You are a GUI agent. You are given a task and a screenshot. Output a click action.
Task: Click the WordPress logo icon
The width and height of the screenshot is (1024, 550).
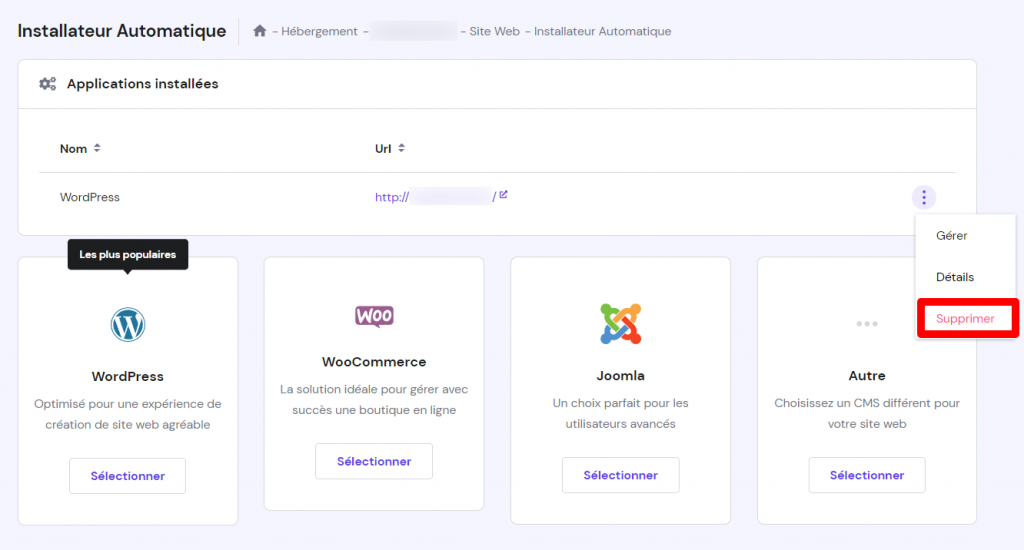coord(128,324)
